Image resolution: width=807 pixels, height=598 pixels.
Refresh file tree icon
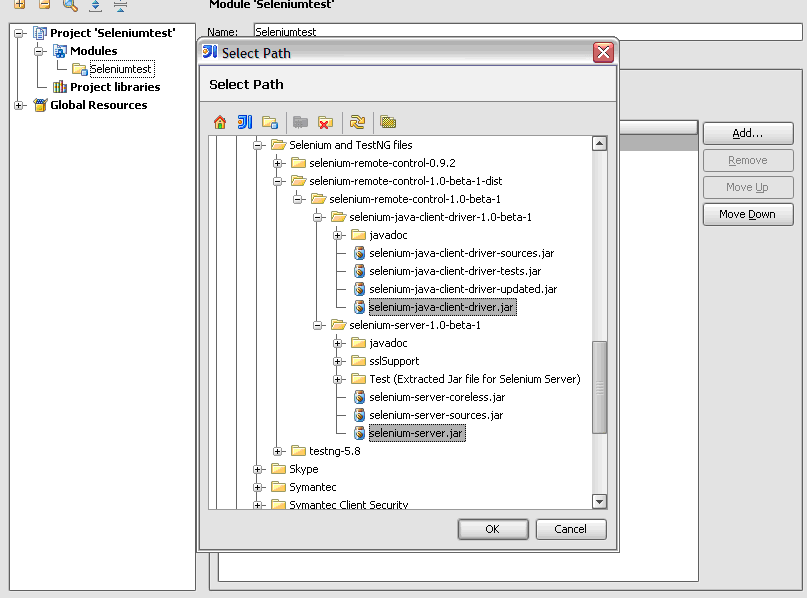pos(357,122)
